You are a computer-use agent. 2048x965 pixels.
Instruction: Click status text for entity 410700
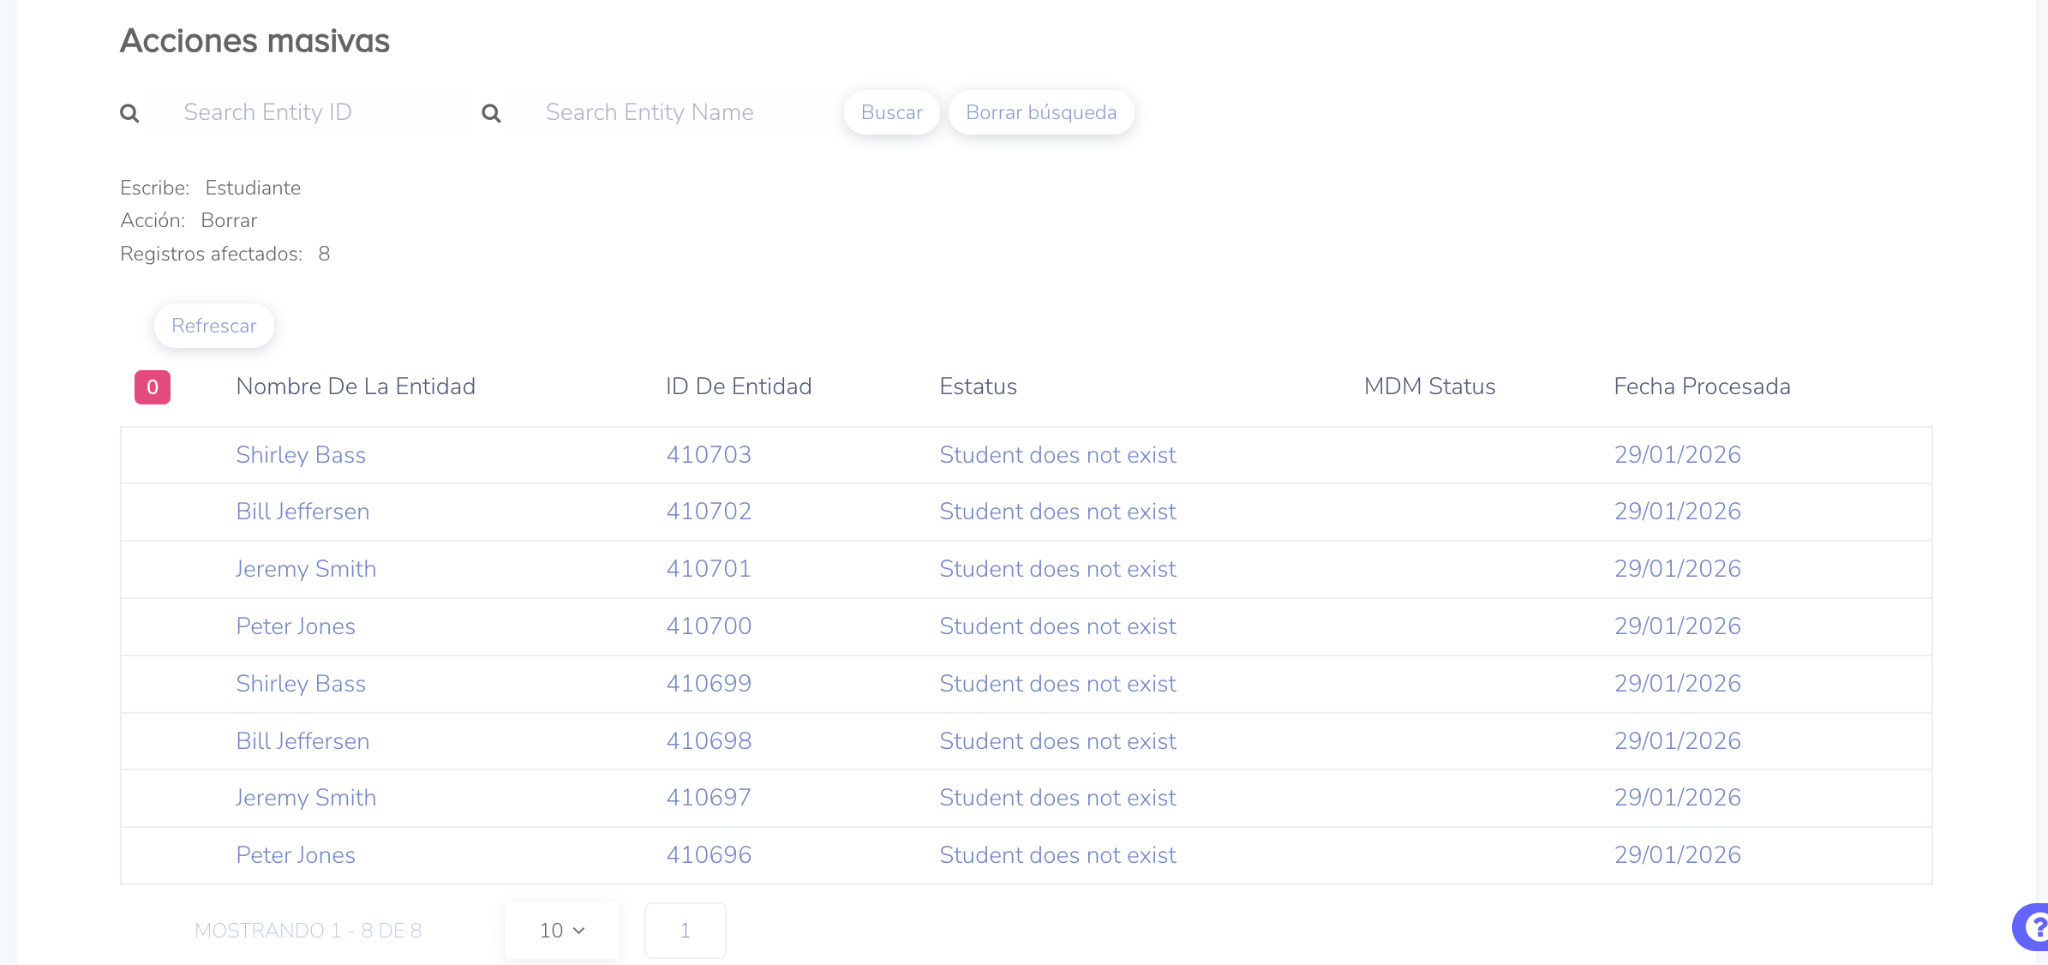(x=1057, y=627)
